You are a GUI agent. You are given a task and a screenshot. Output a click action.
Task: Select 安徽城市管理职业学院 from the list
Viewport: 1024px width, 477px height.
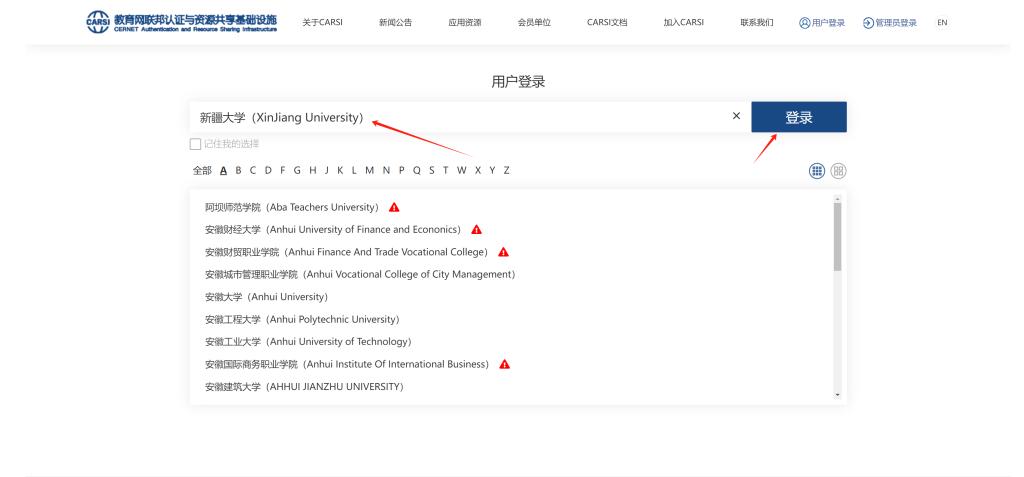pos(360,274)
